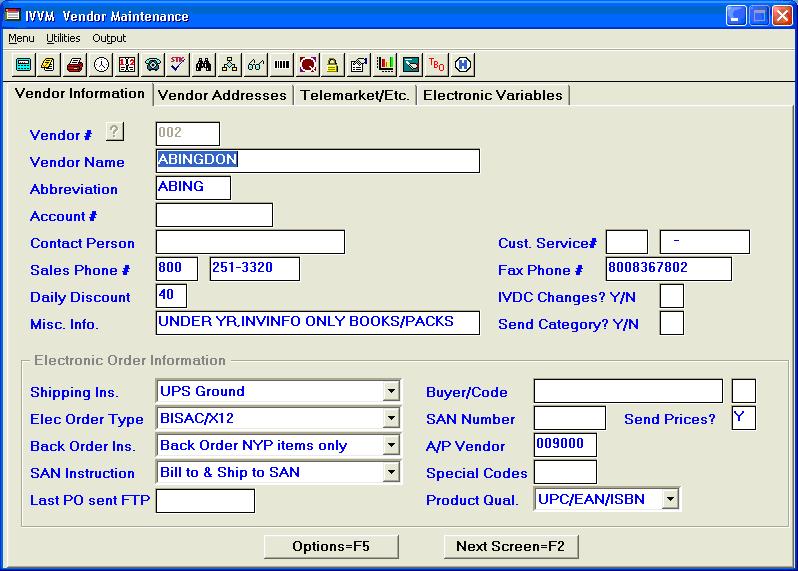The height and width of the screenshot is (571, 798).
Task: Click the Buyer/Code name field
Action: click(x=628, y=391)
